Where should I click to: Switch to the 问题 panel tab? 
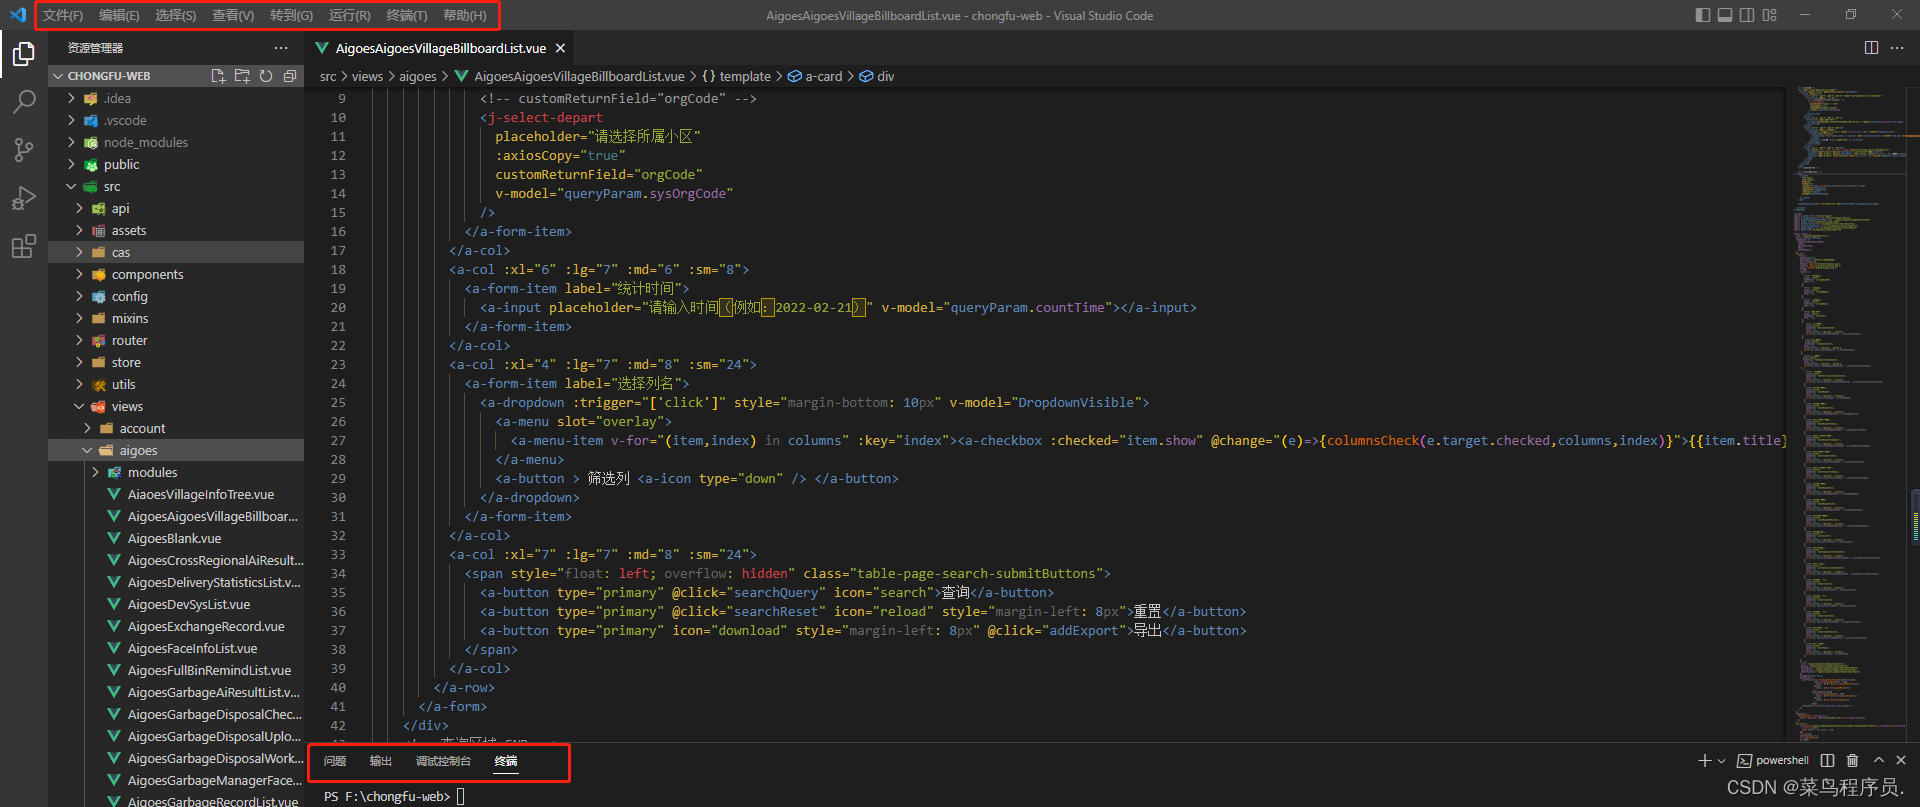(335, 761)
